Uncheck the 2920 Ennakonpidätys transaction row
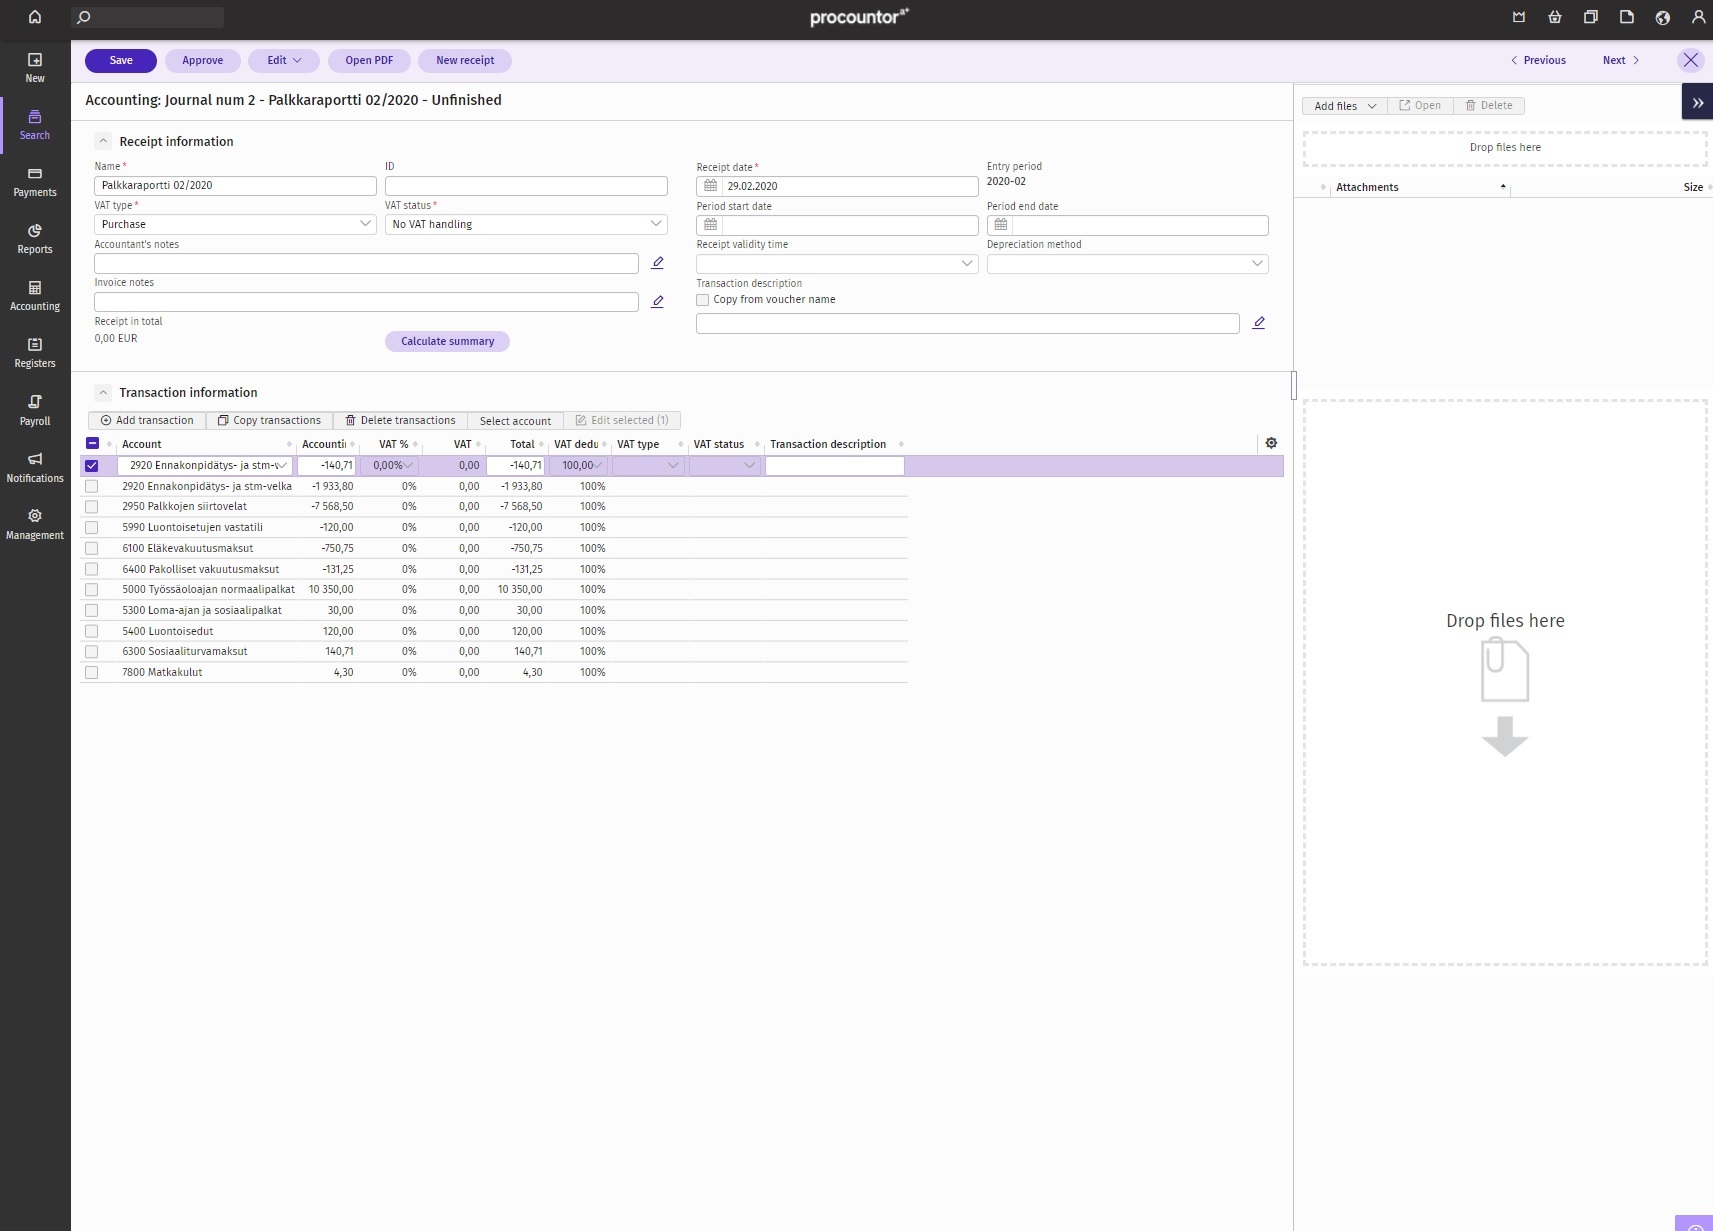Screen dimensions: 1713x1231 point(92,465)
